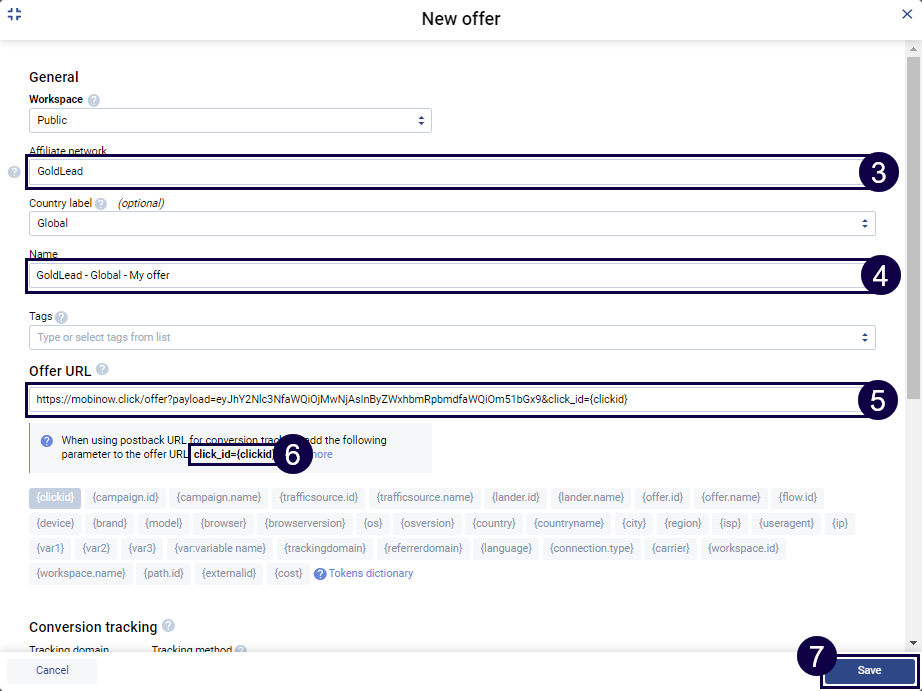Click the help icon next to Workspace
The width and height of the screenshot is (922, 691).
(x=94, y=100)
